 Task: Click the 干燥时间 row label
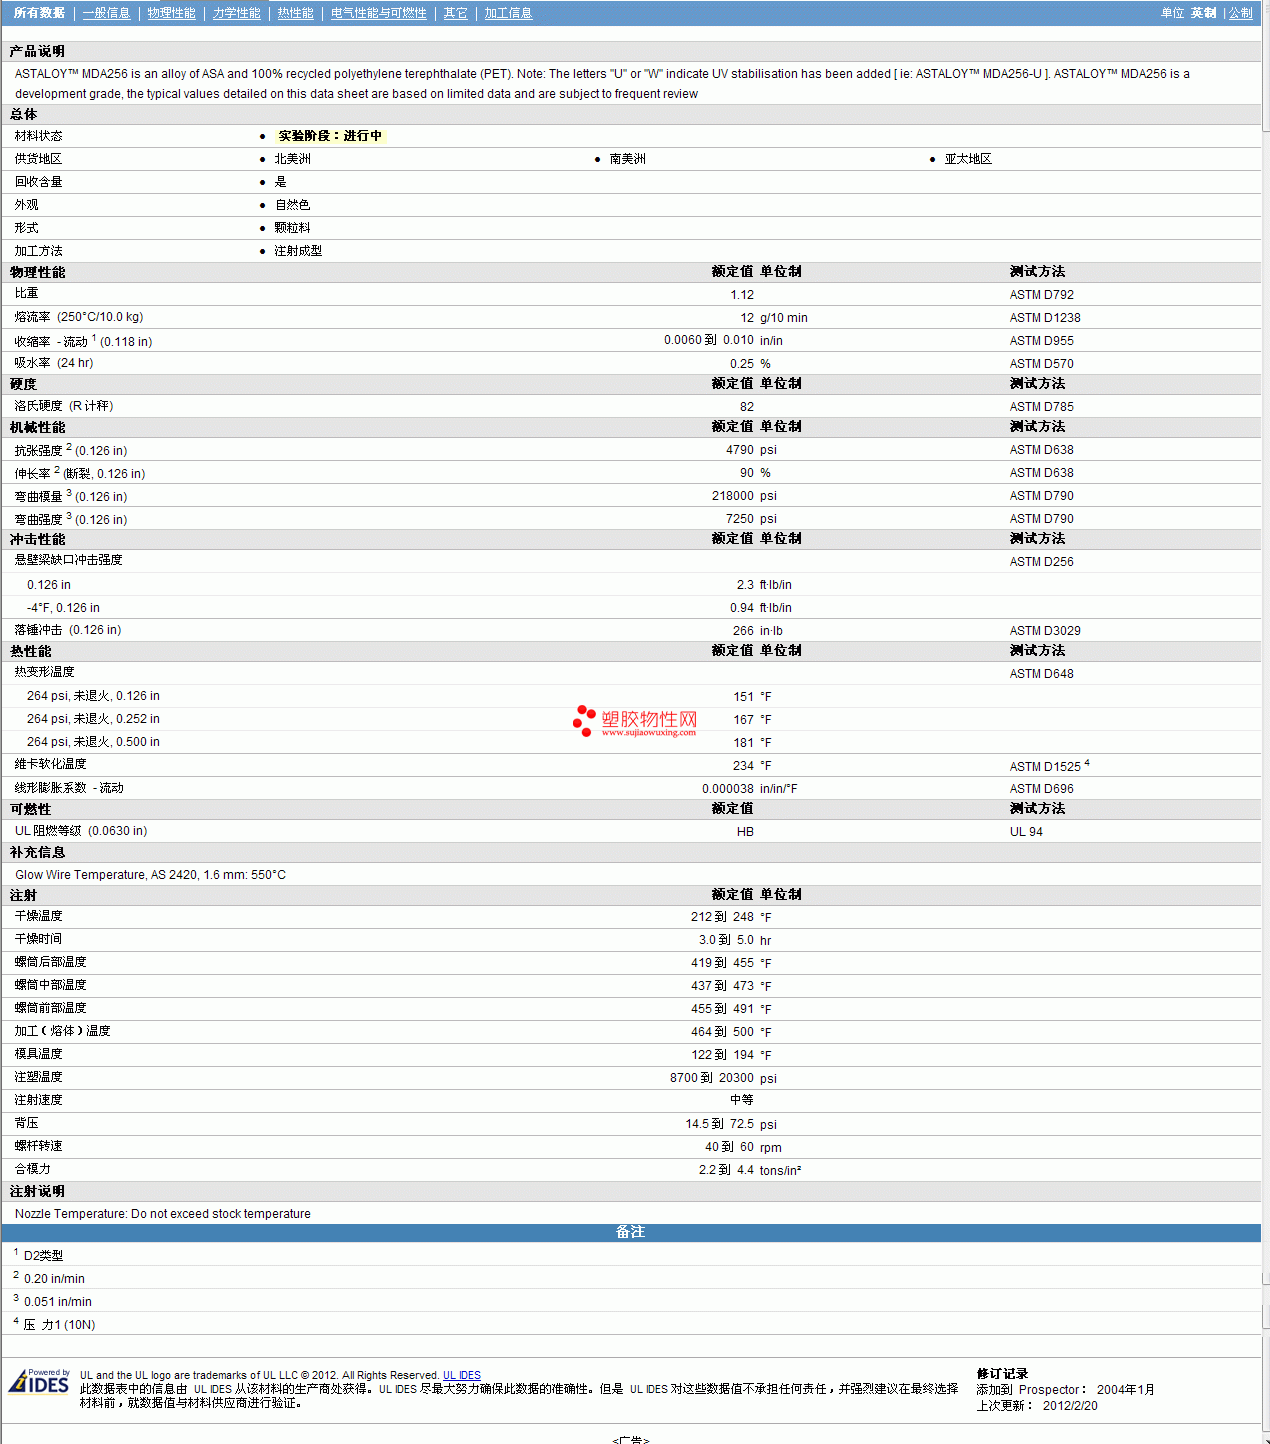(38, 939)
